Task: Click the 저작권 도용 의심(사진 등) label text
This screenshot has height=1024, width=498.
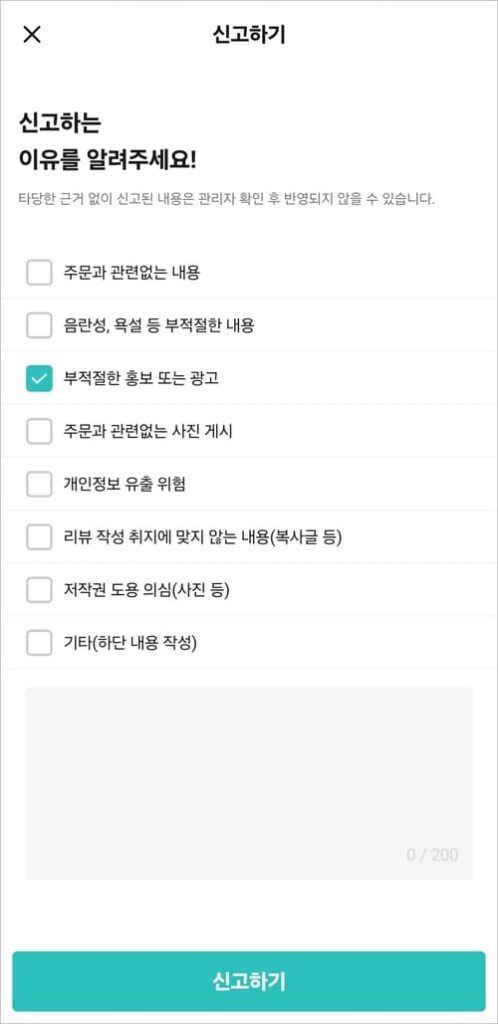Action: 146,590
